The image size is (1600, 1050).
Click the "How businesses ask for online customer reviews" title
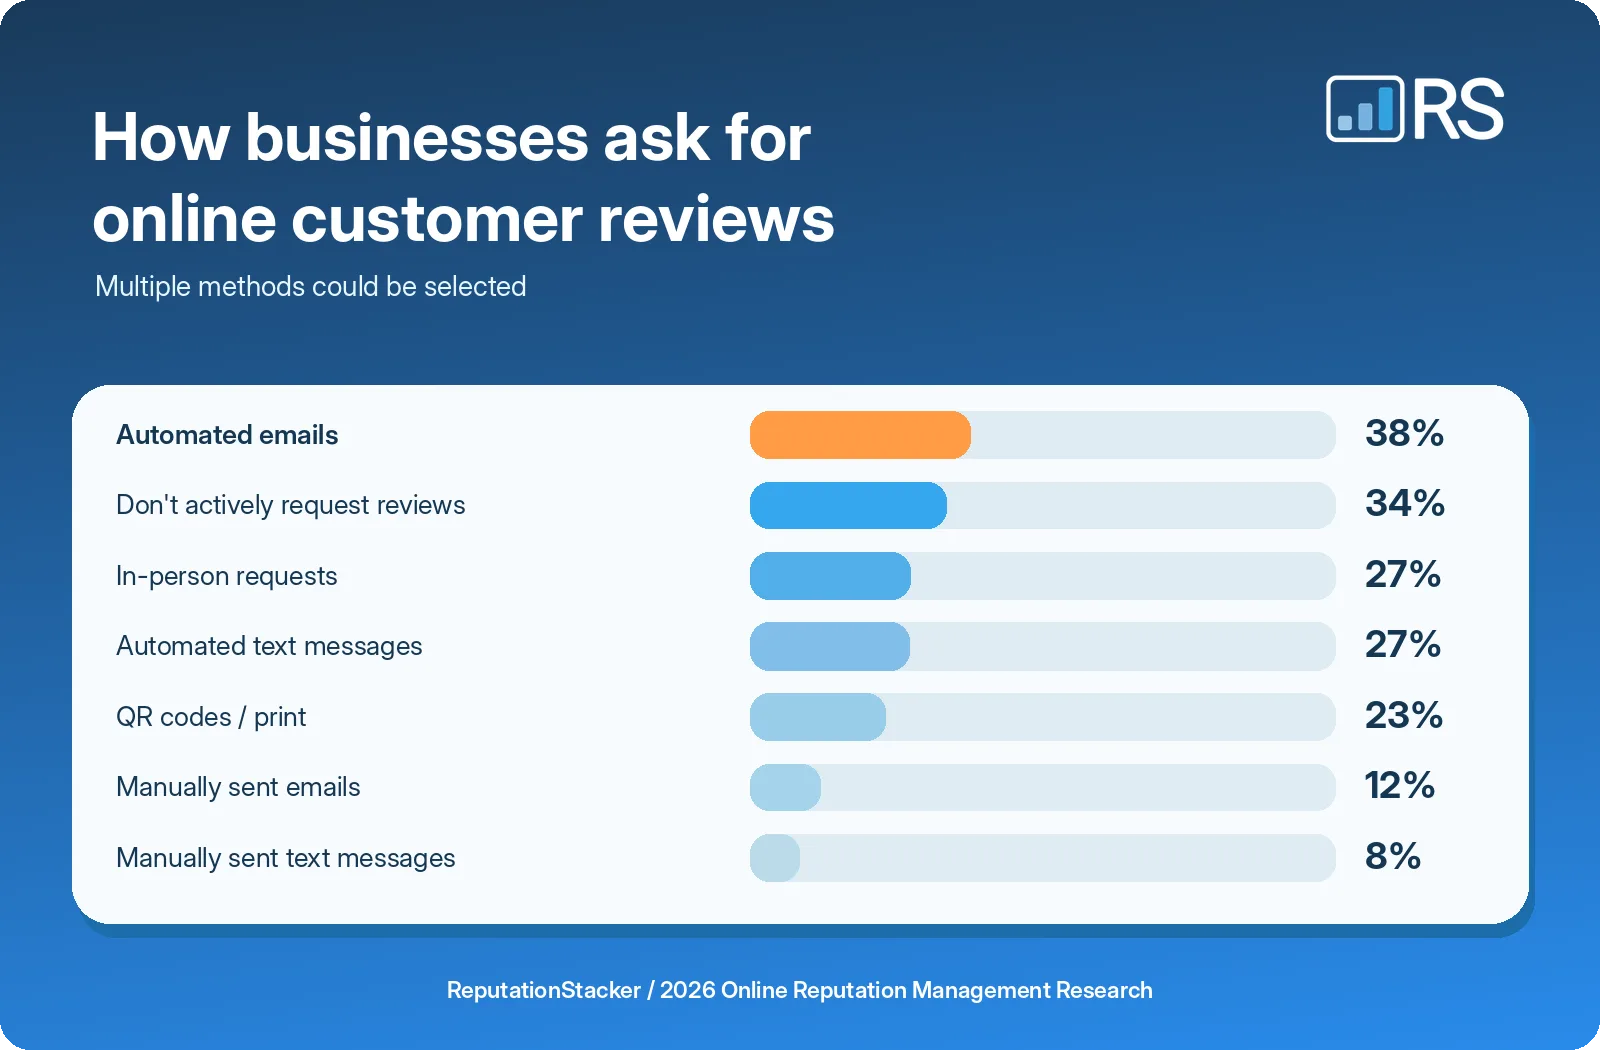(x=463, y=178)
